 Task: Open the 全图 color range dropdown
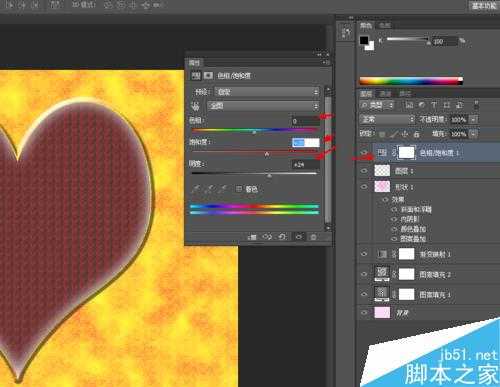pos(263,106)
